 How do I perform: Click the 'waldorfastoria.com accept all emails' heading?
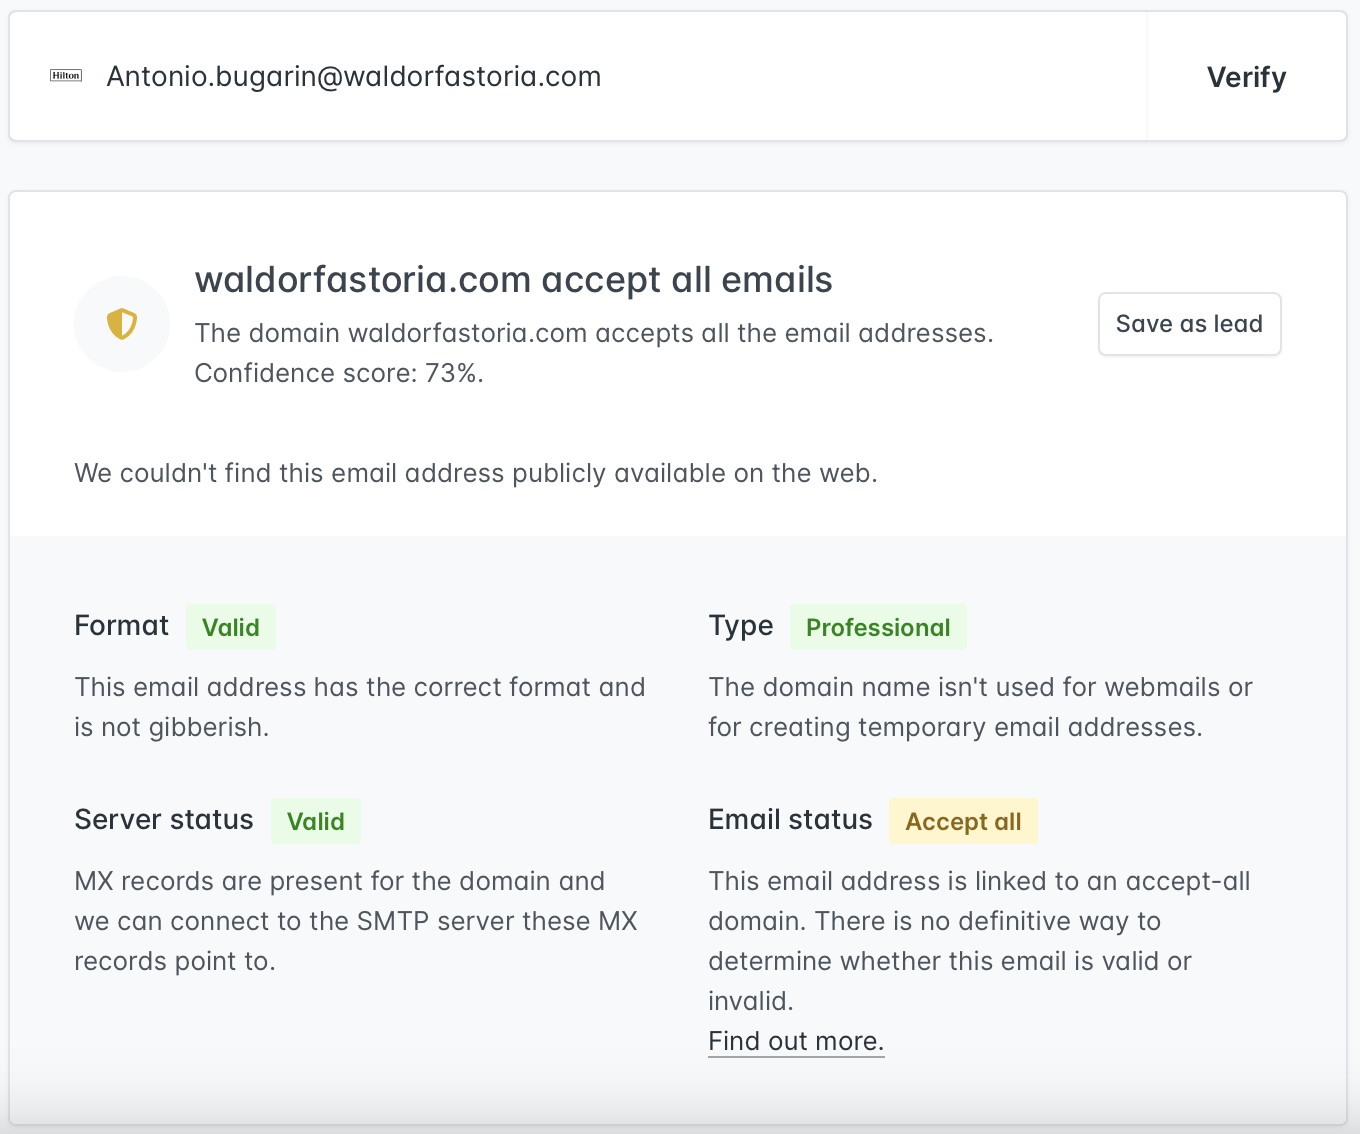tap(513, 280)
